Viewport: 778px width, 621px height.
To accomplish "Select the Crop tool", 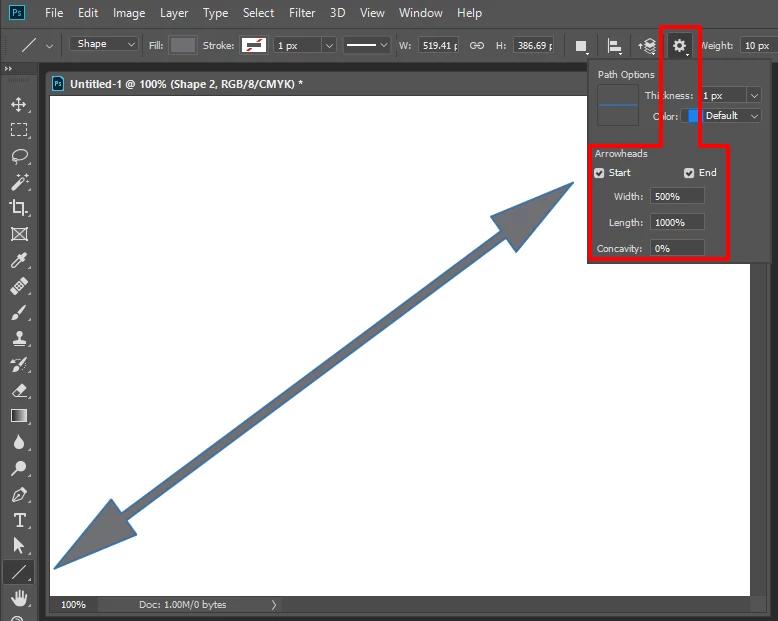I will pos(19,207).
